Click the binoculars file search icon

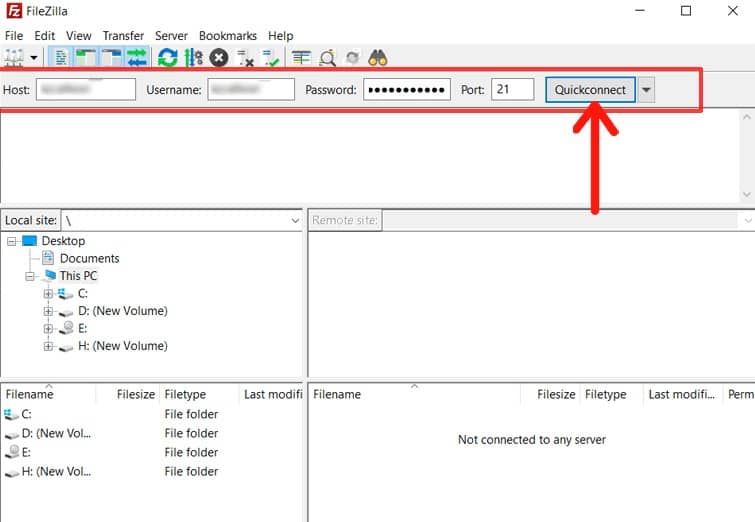click(x=378, y=58)
